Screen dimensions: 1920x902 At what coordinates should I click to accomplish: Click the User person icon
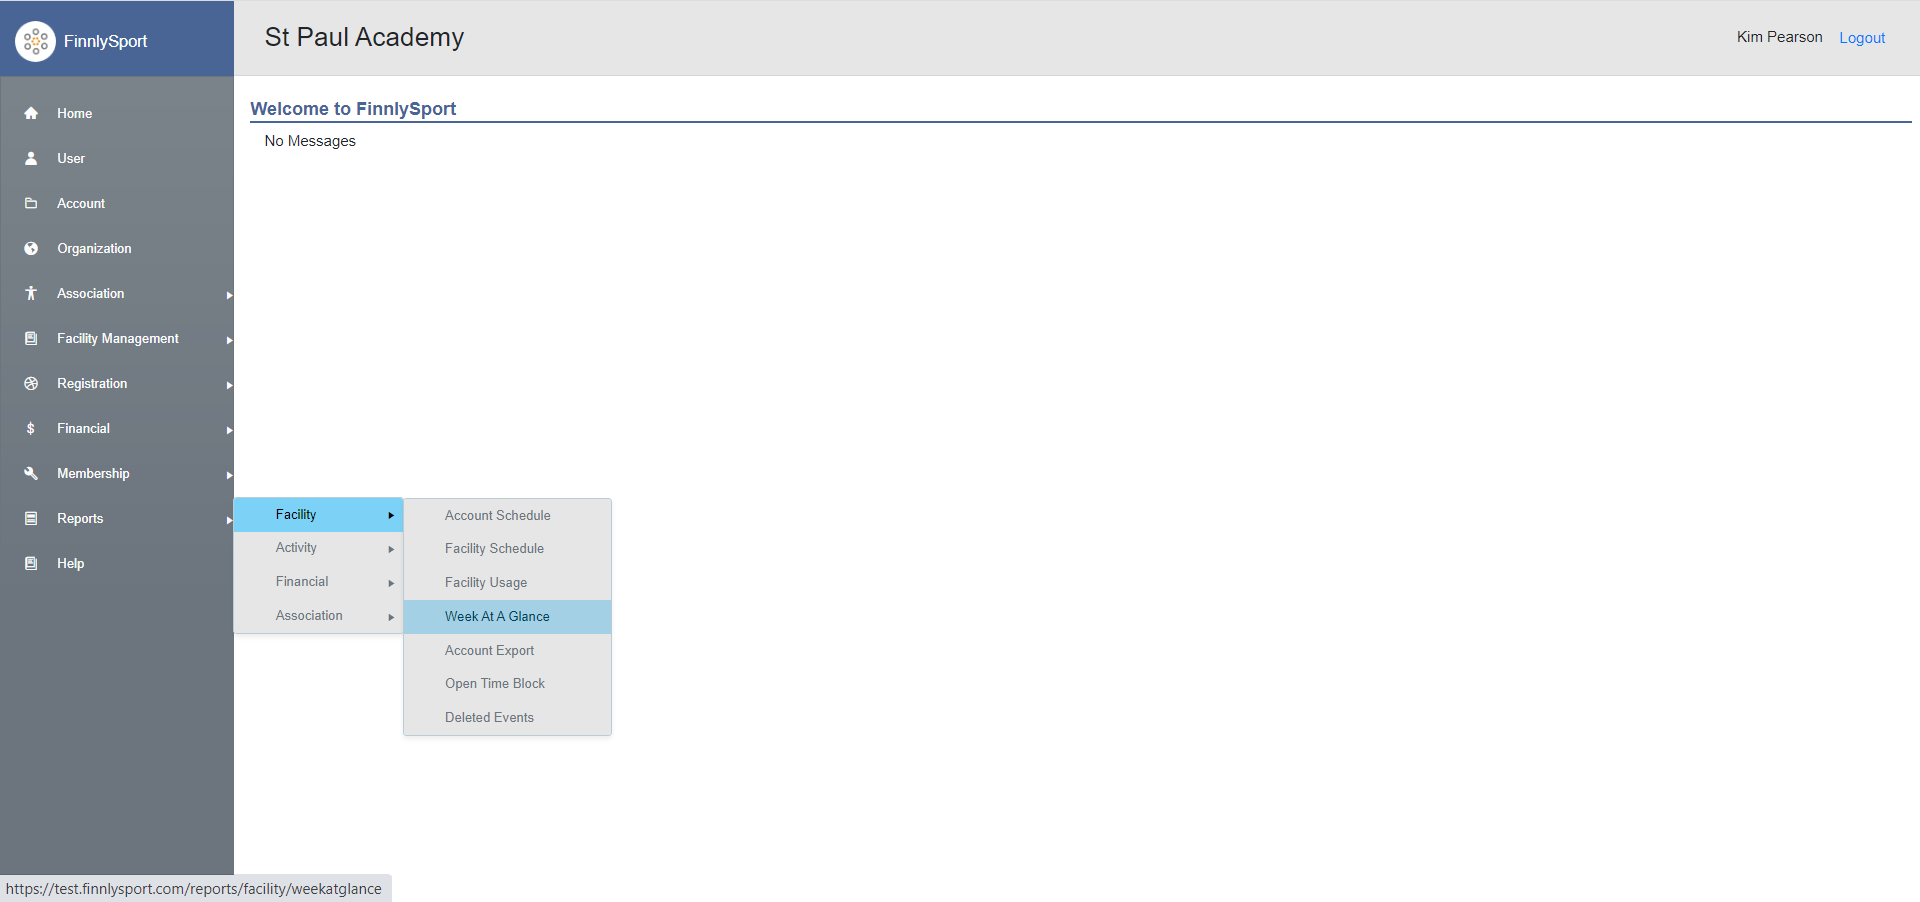tap(31, 158)
